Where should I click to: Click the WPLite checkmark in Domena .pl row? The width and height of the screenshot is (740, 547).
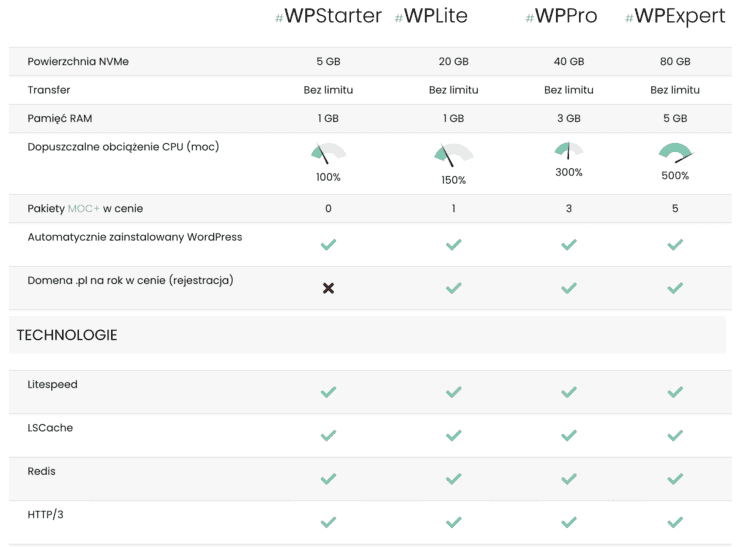[454, 287]
